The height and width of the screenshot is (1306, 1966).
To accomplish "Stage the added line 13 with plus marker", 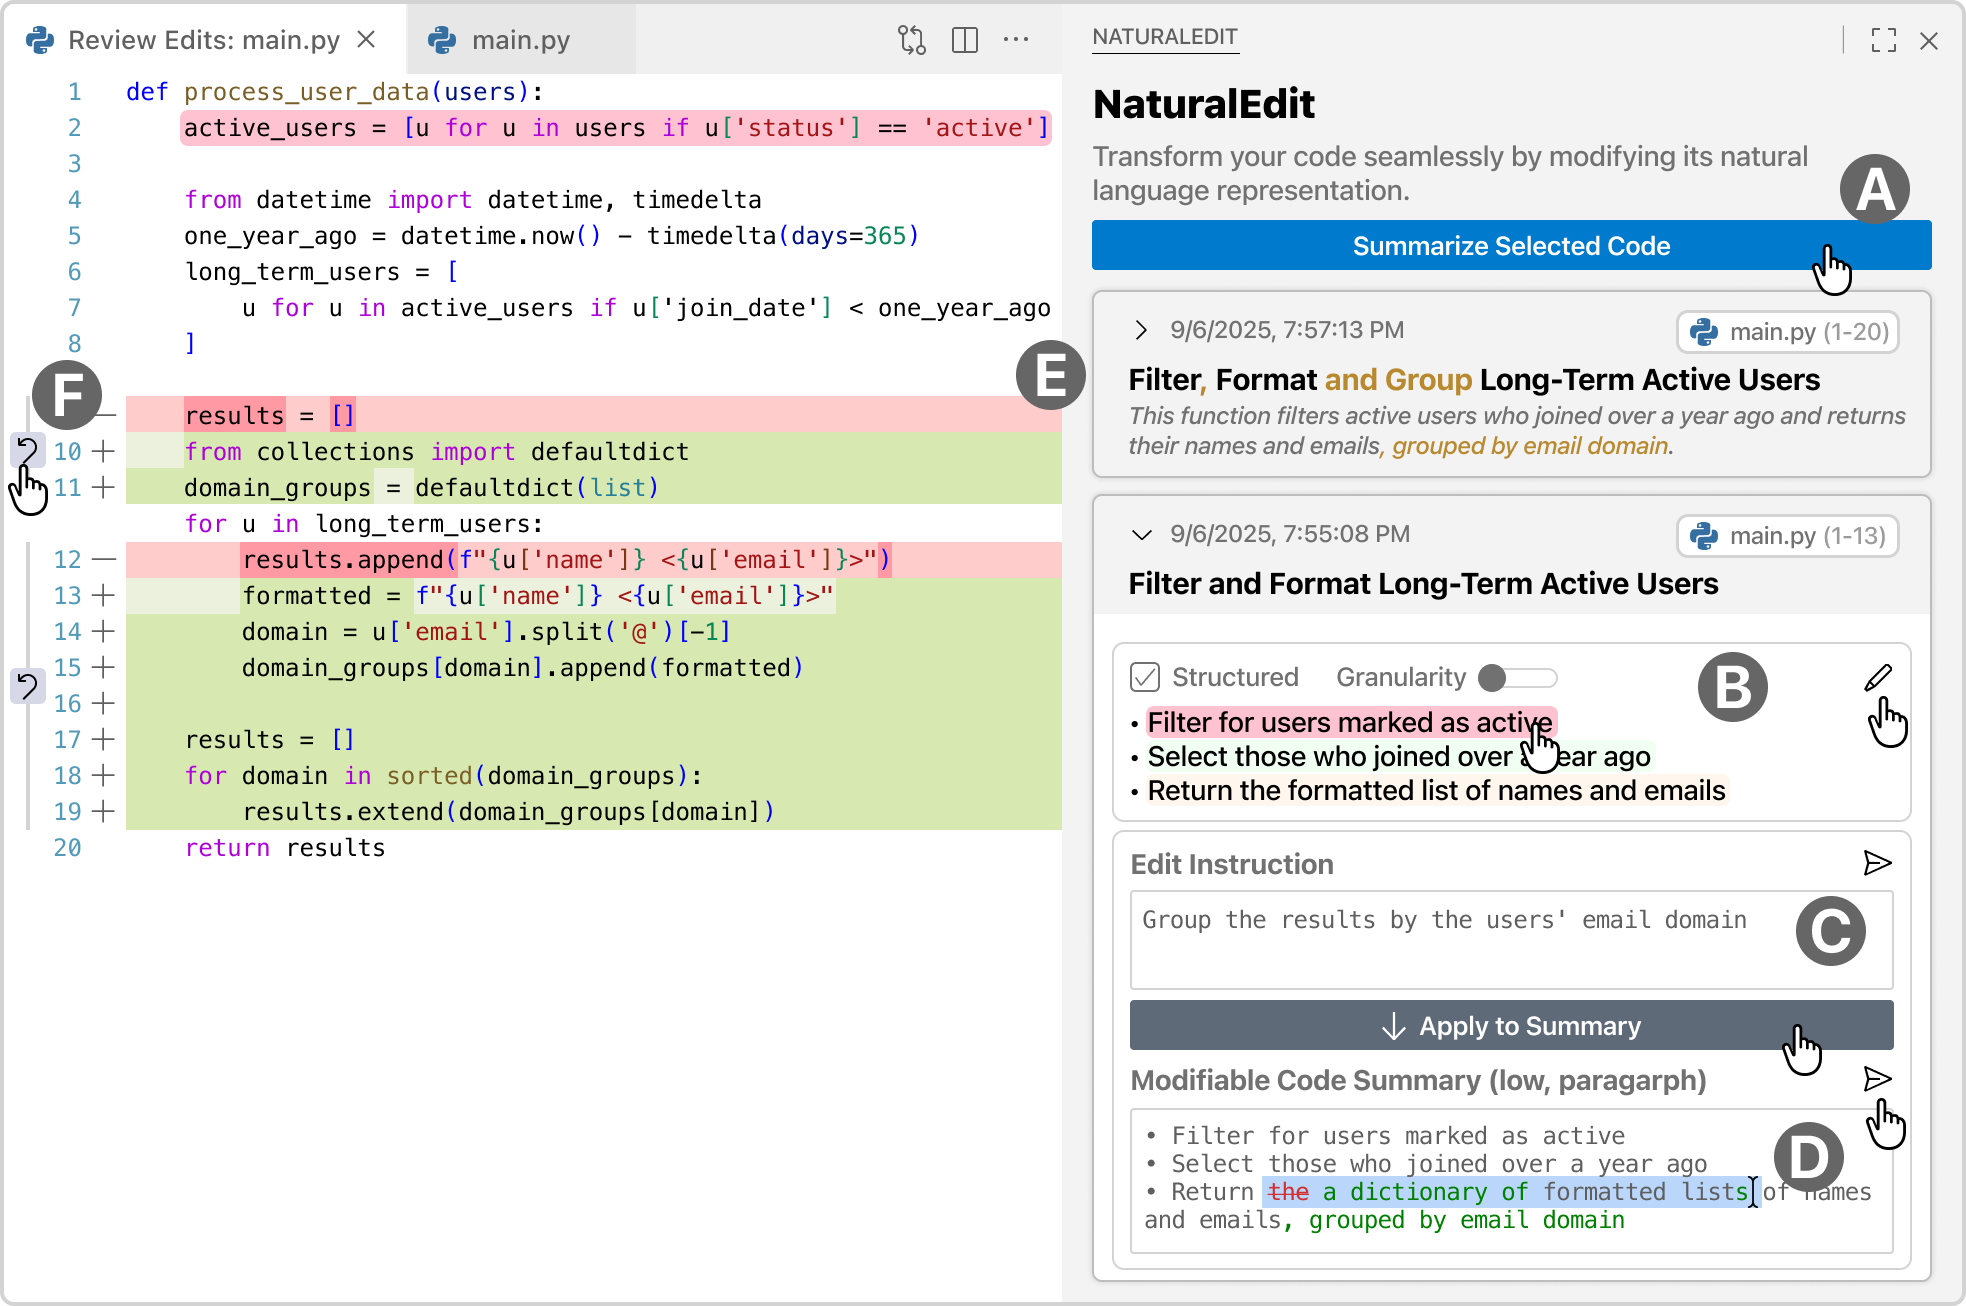I will (x=103, y=596).
